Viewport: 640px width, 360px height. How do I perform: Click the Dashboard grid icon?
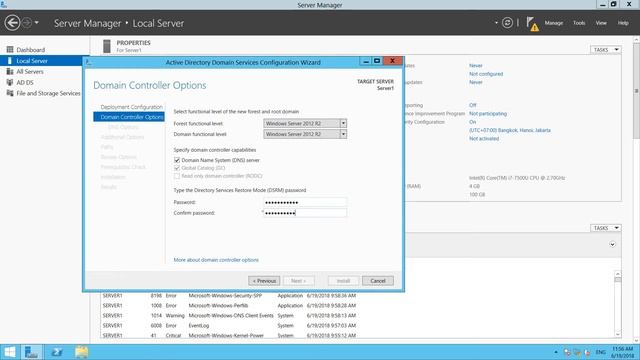(x=10, y=50)
